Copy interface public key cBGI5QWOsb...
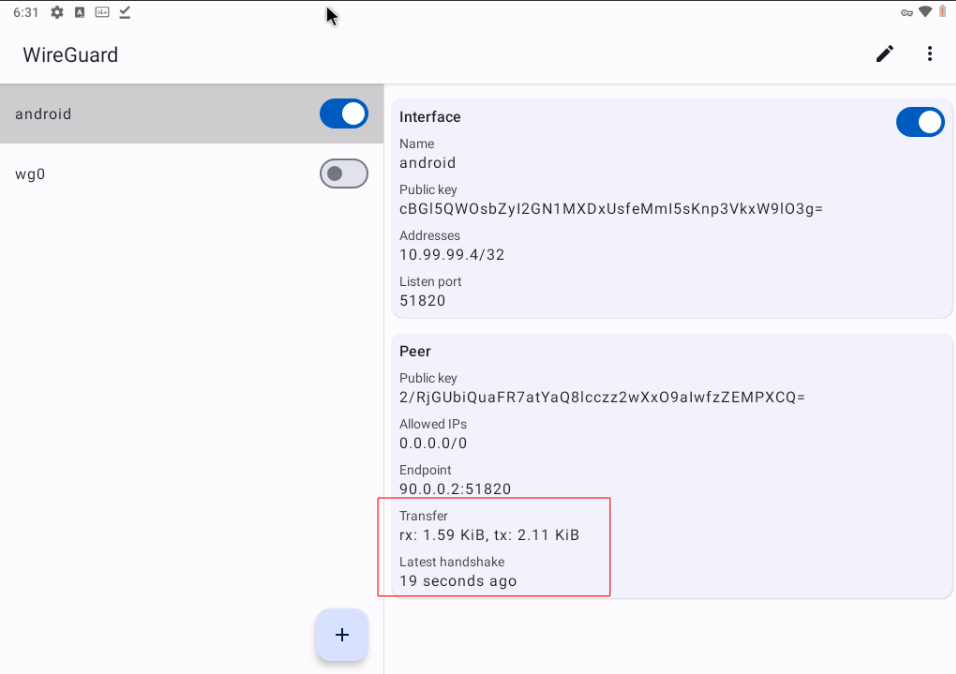The image size is (956, 674). click(611, 209)
